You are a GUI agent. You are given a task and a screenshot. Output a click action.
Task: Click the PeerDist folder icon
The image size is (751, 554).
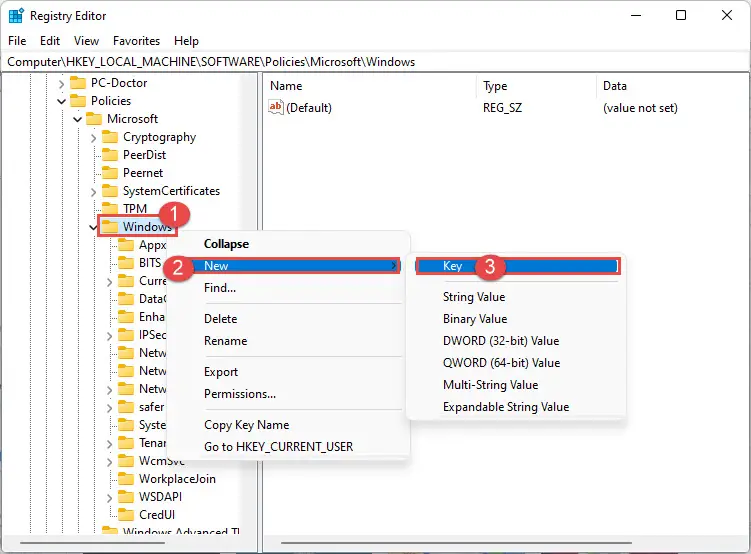pyautogui.click(x=110, y=155)
